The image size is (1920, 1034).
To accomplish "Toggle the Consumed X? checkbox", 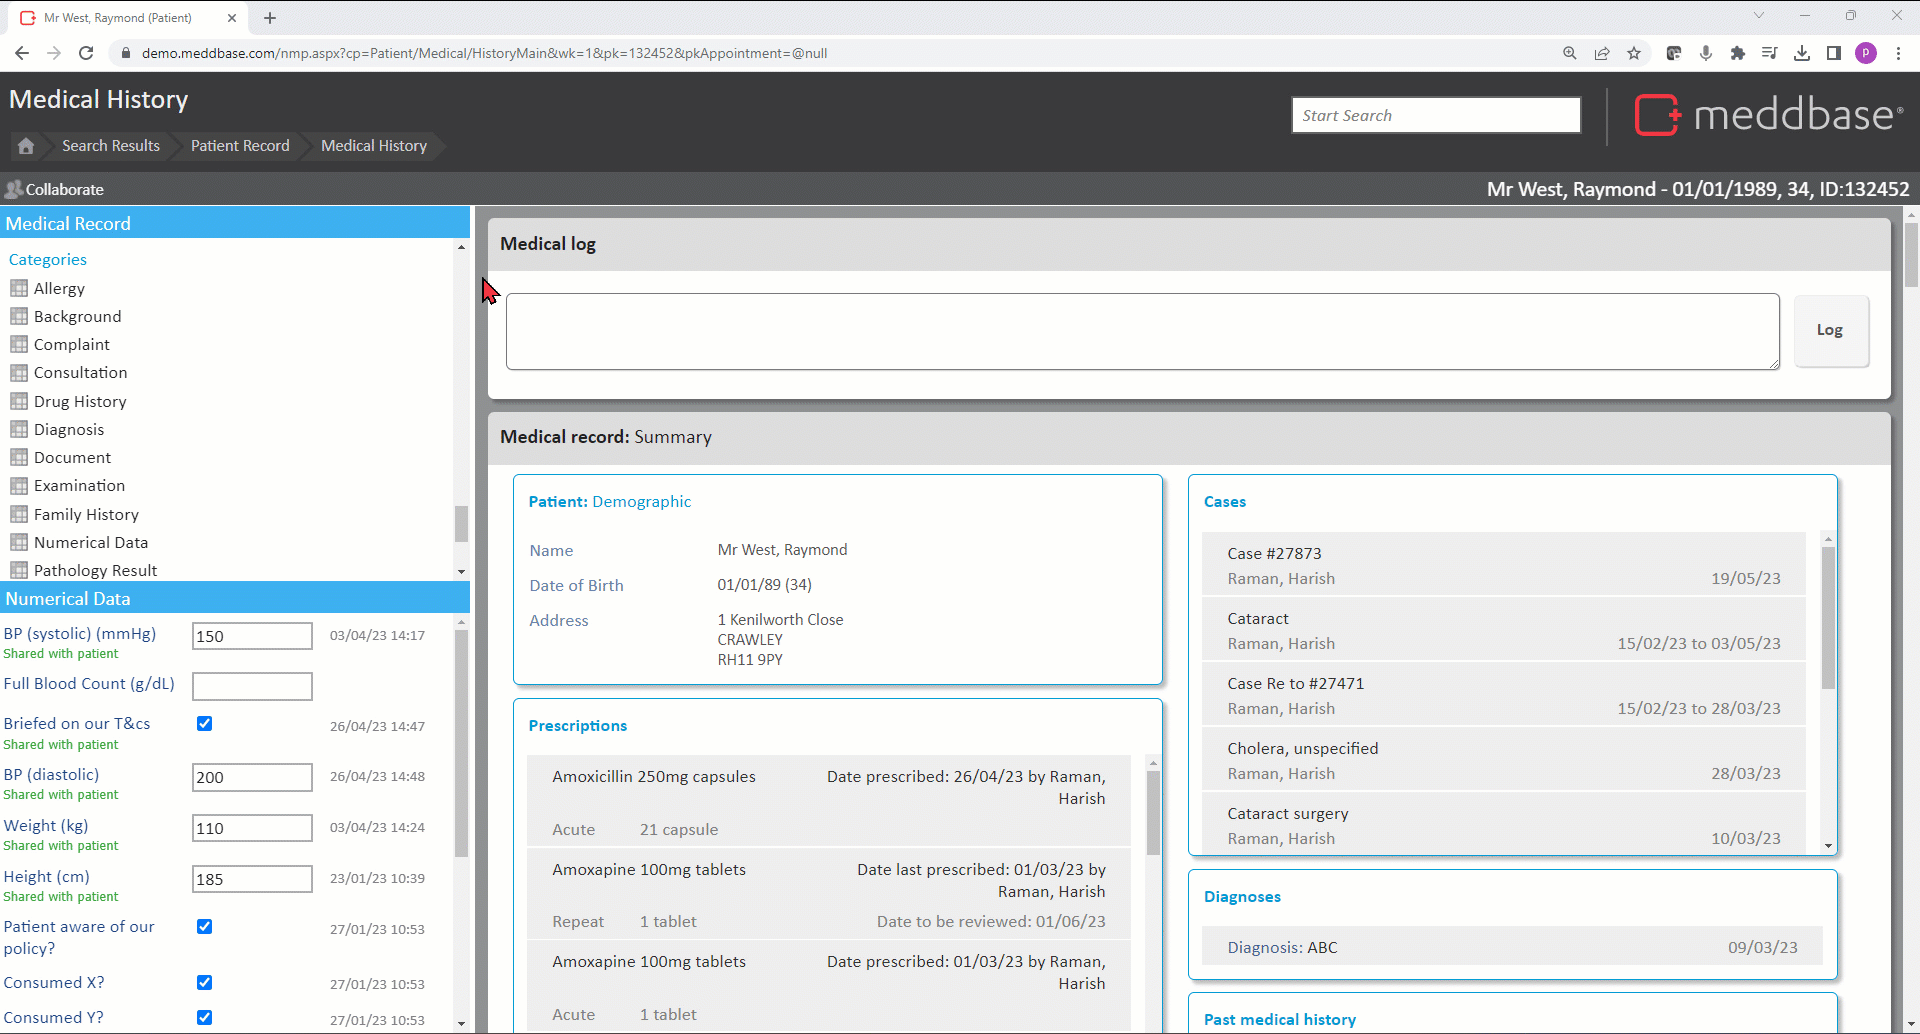I will pos(204,983).
